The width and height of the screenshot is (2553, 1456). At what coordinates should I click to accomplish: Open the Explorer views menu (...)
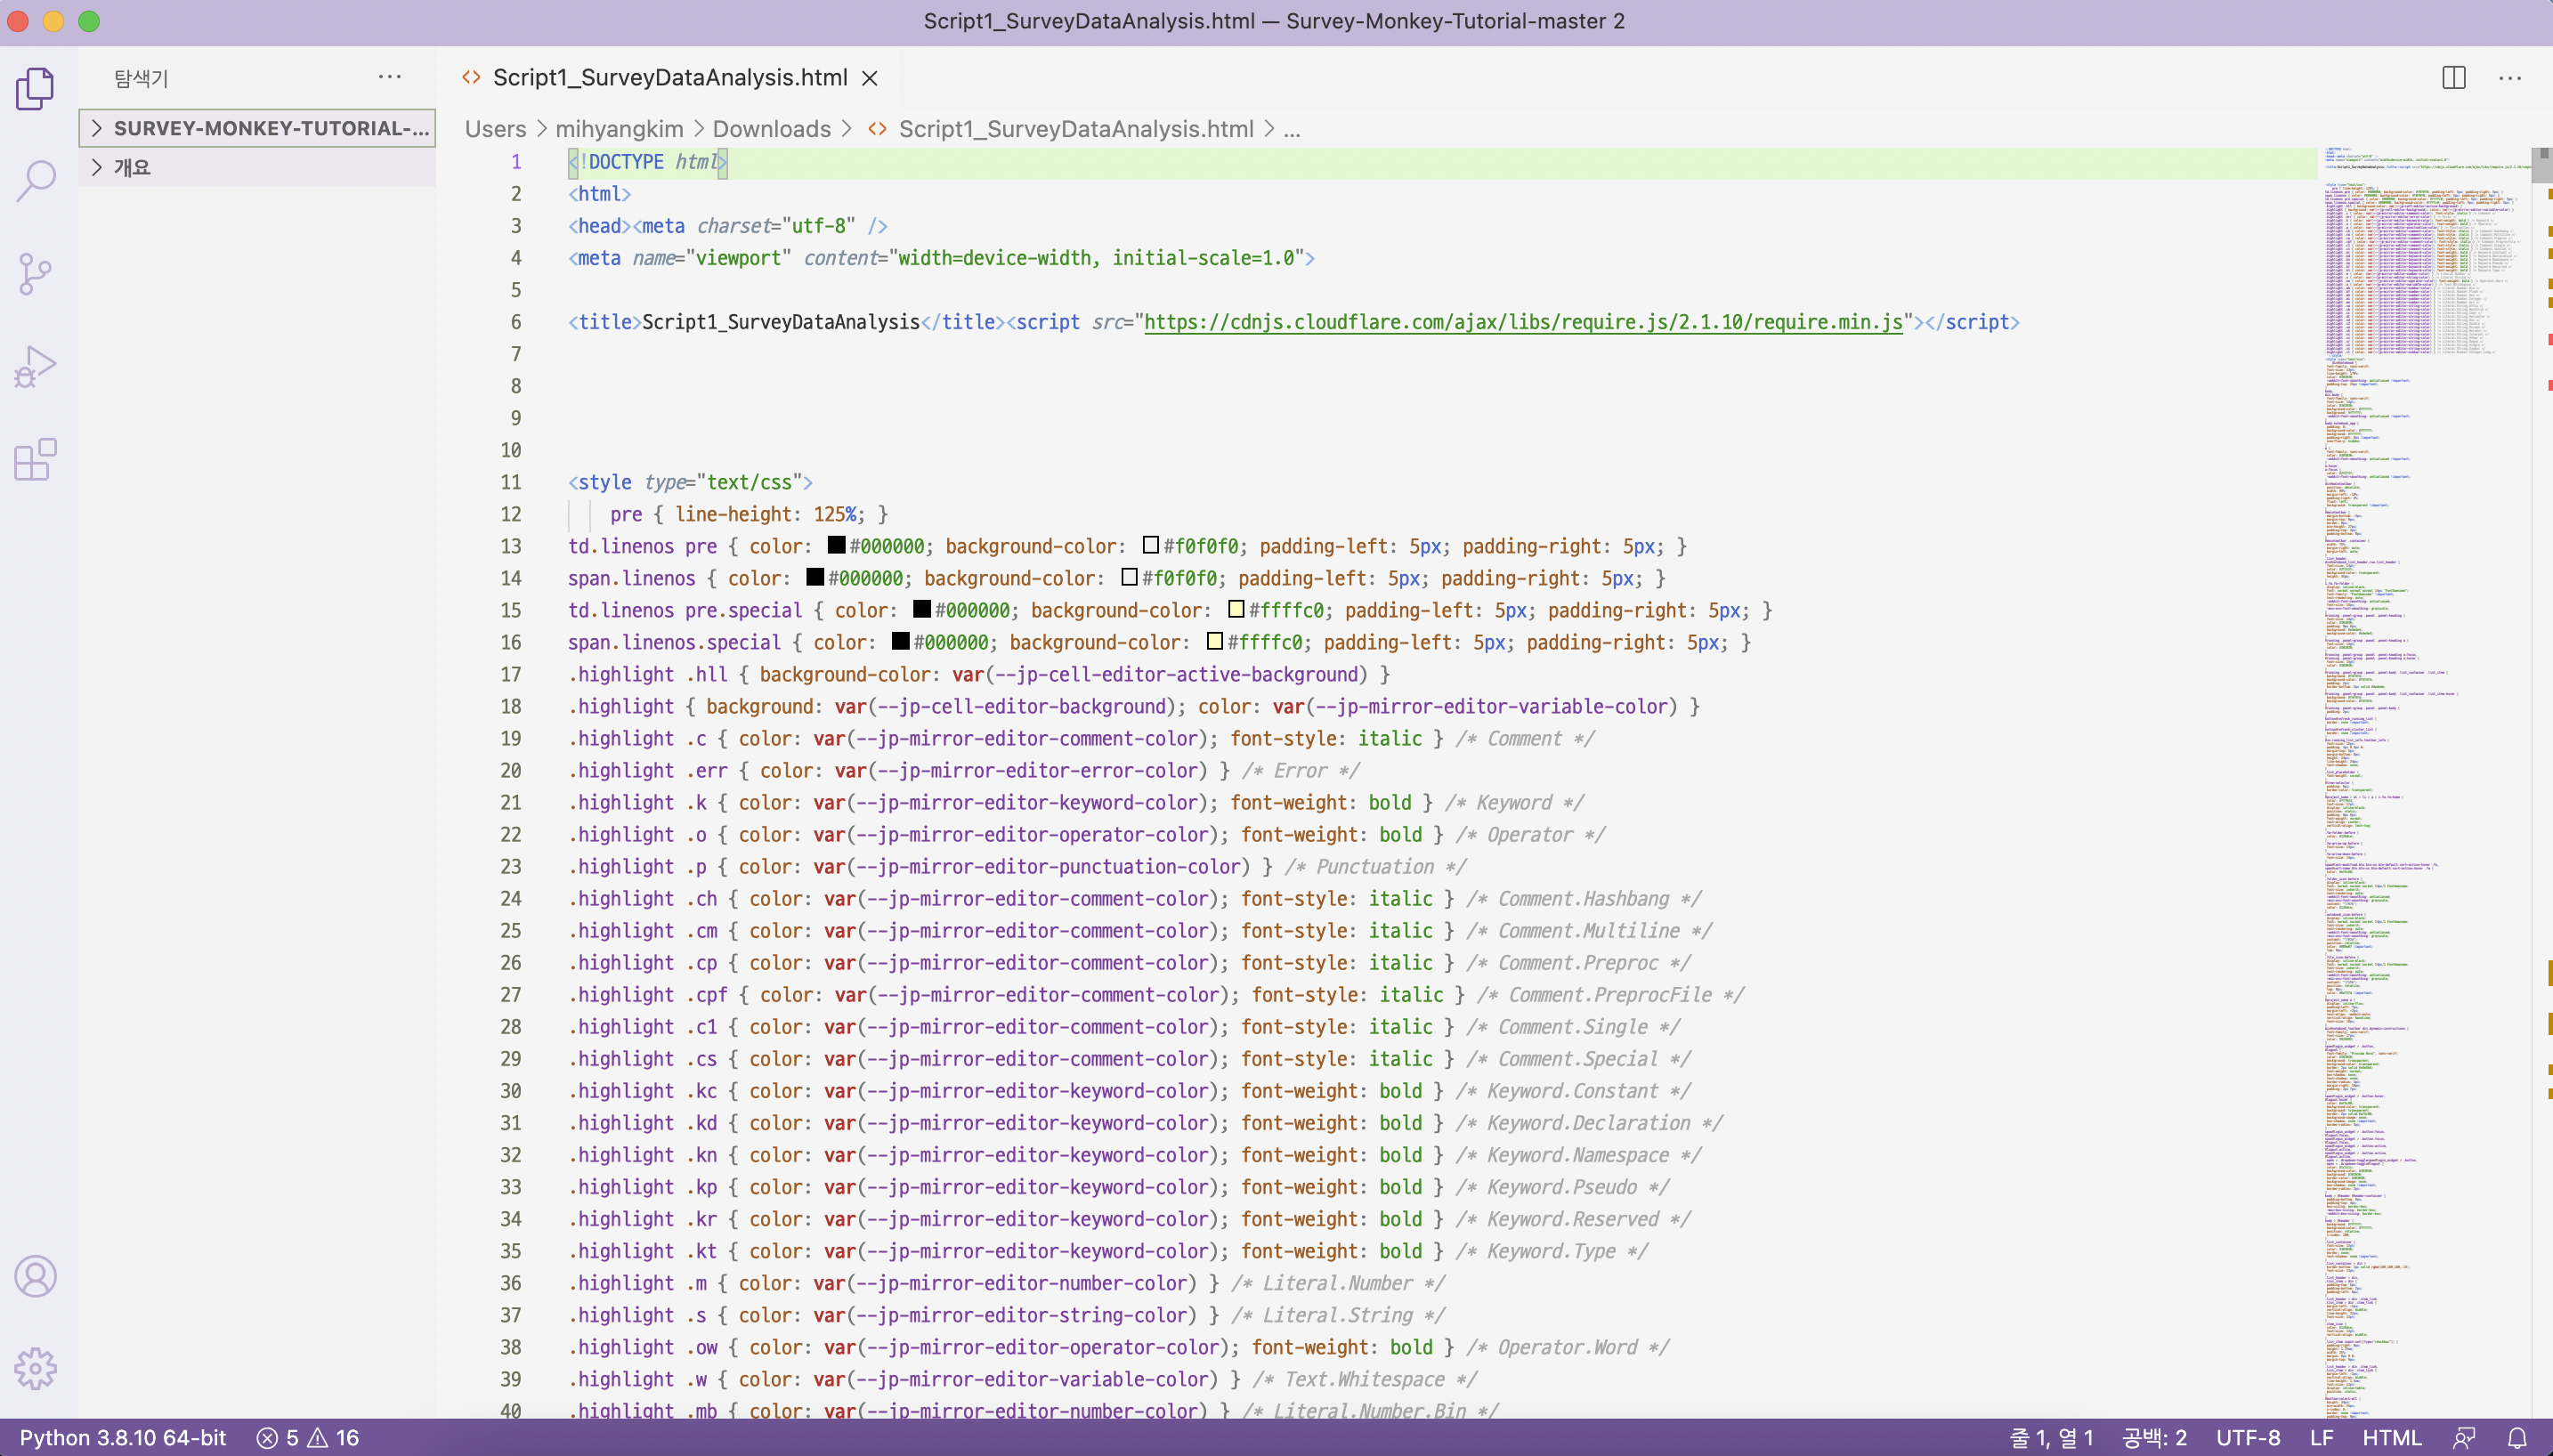click(390, 77)
